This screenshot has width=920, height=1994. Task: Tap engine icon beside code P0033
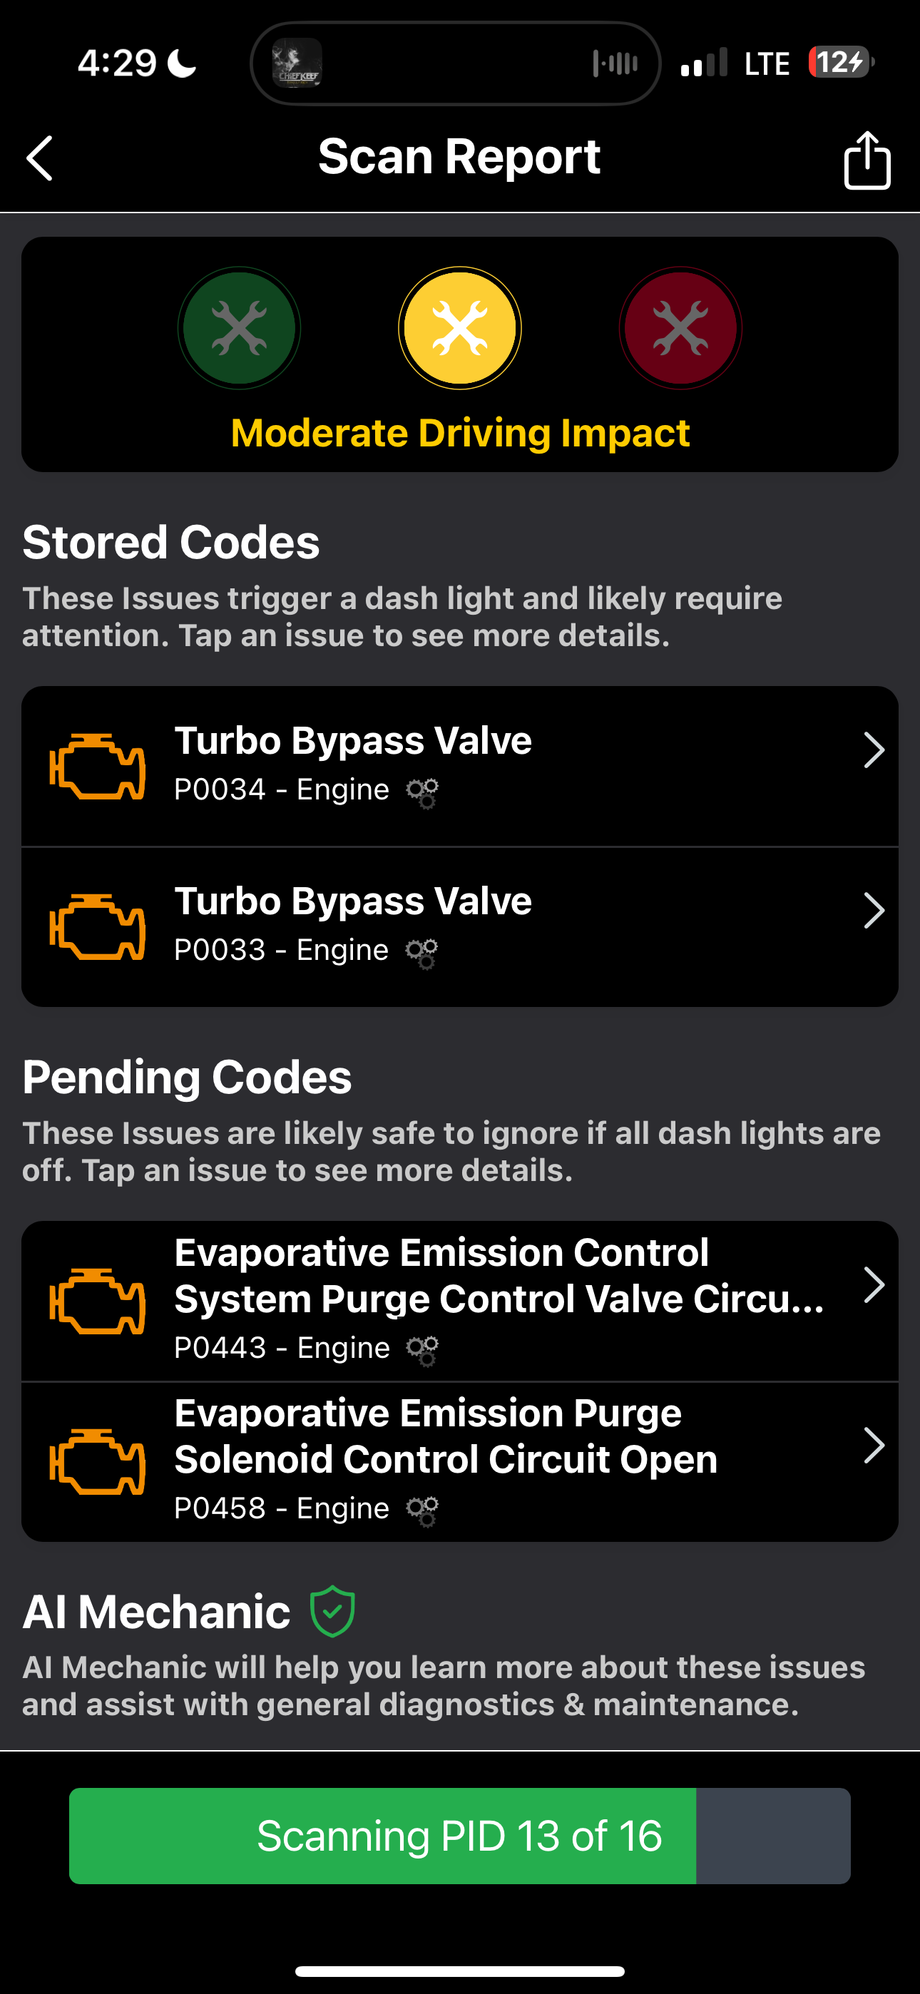(x=97, y=927)
